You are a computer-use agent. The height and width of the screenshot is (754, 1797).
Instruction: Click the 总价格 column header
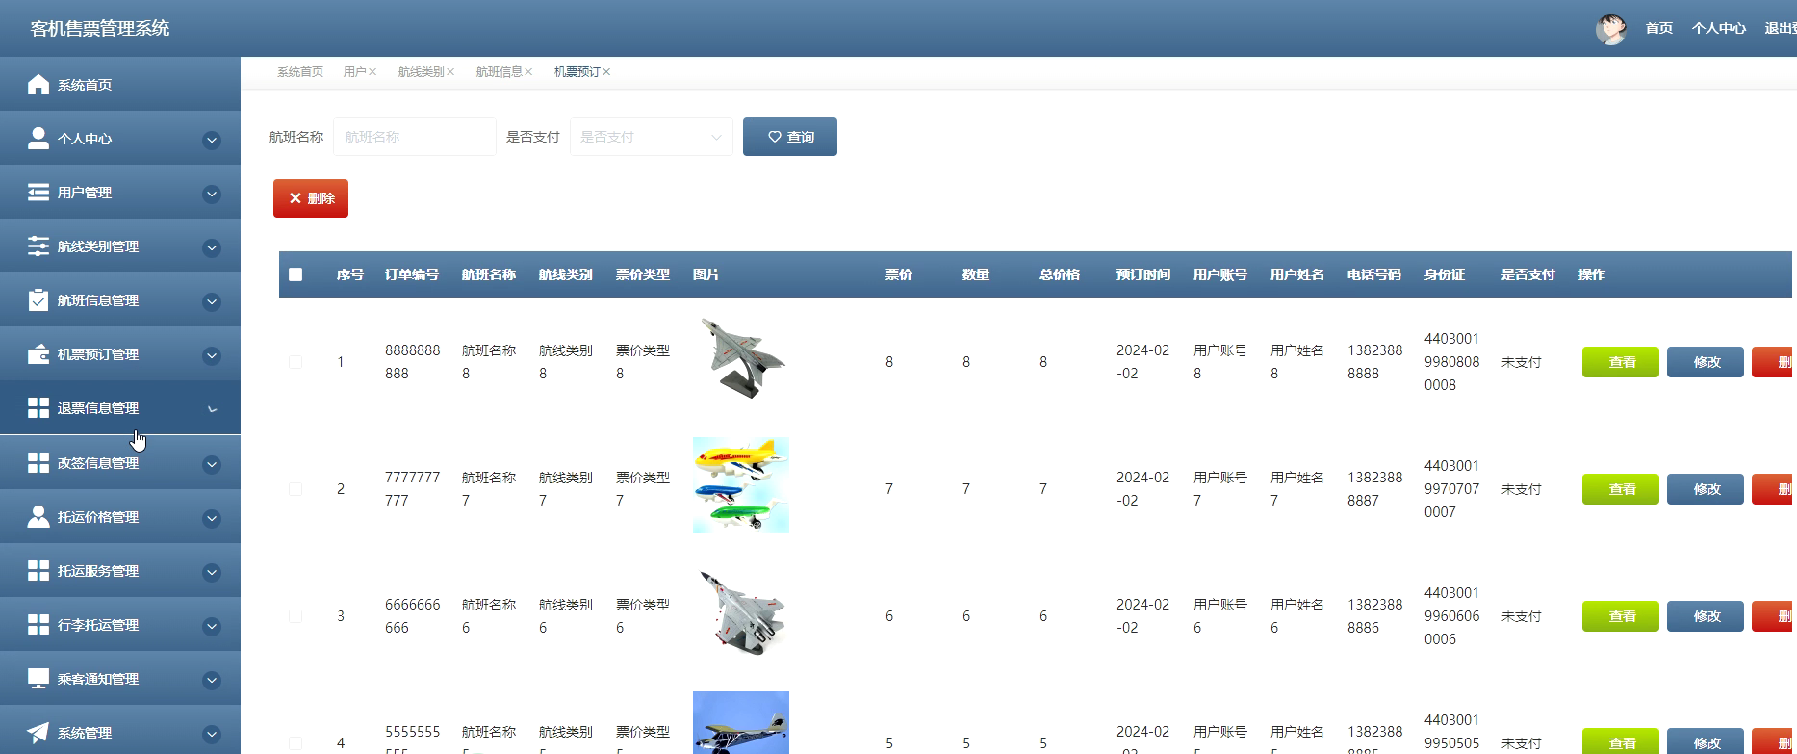click(x=1059, y=274)
